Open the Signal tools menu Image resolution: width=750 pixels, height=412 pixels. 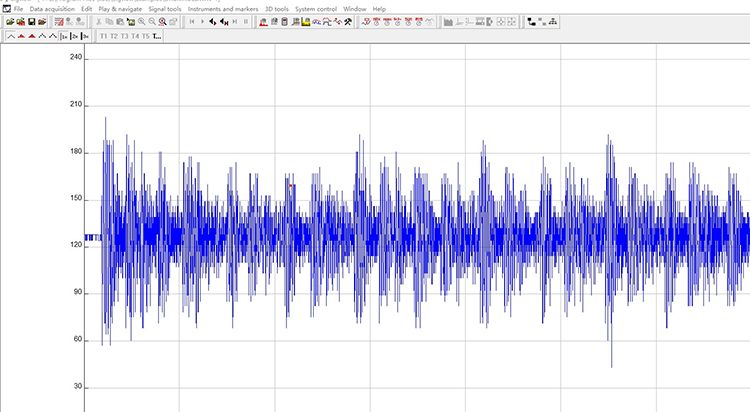165,9
